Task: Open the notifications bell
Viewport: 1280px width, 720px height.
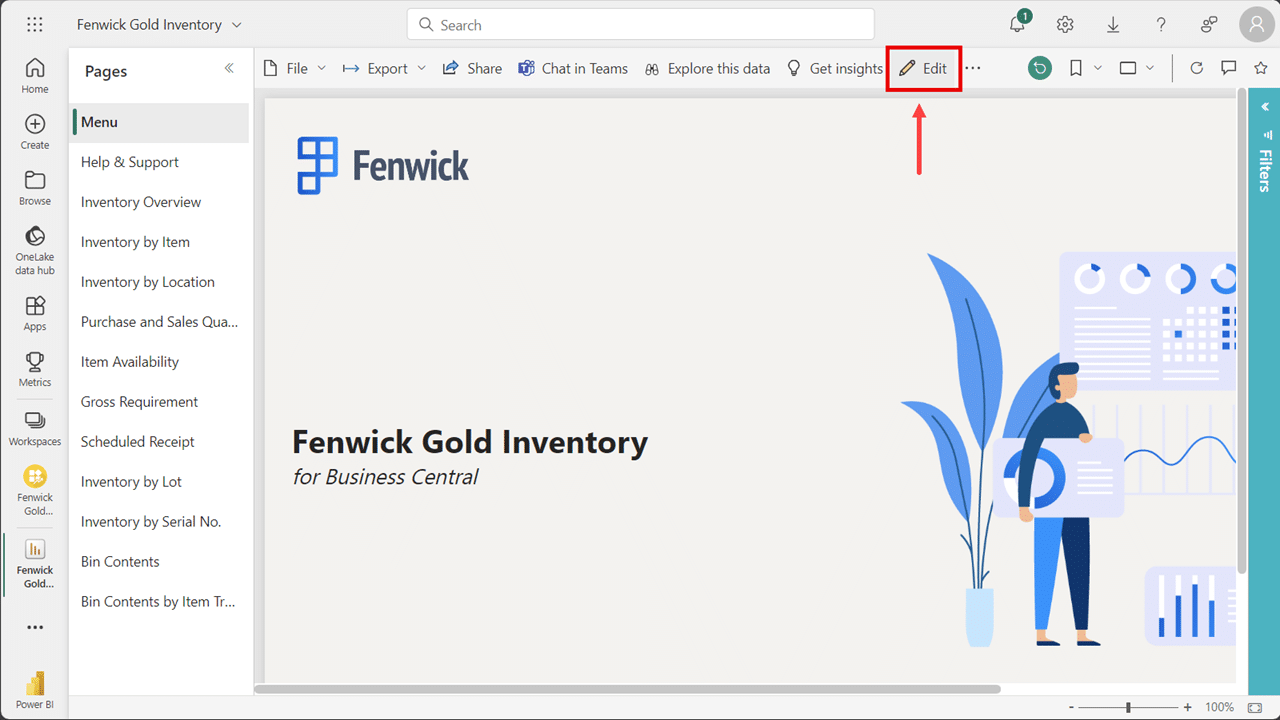Action: [x=1018, y=24]
